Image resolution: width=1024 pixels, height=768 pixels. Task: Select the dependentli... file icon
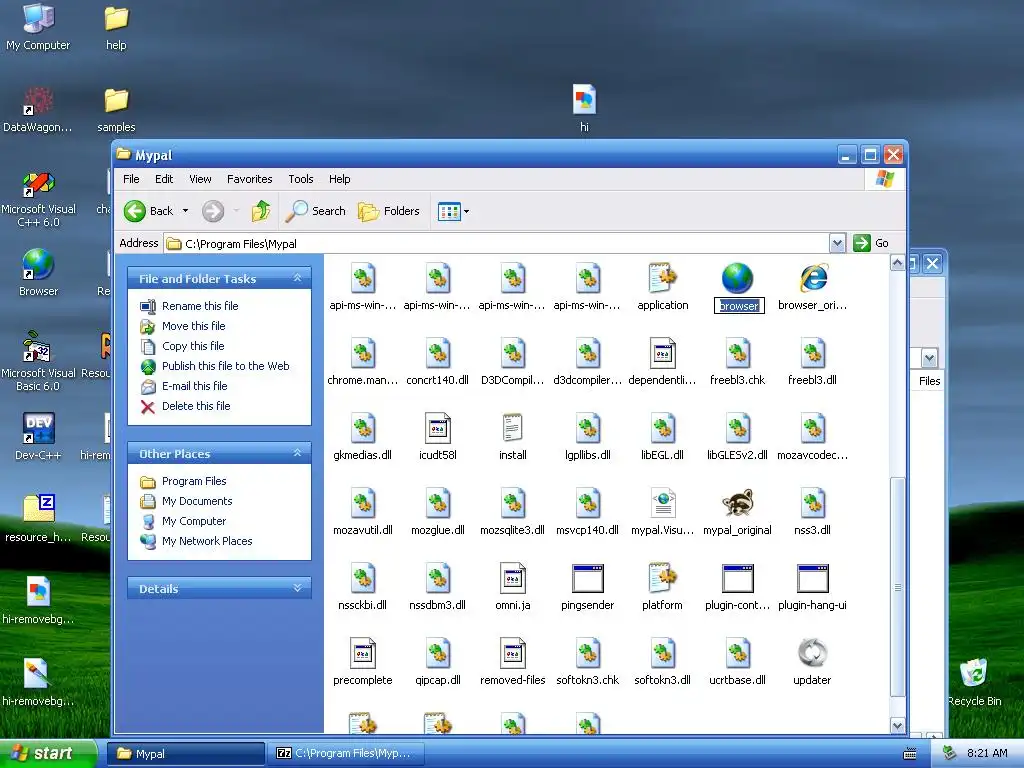click(x=663, y=353)
